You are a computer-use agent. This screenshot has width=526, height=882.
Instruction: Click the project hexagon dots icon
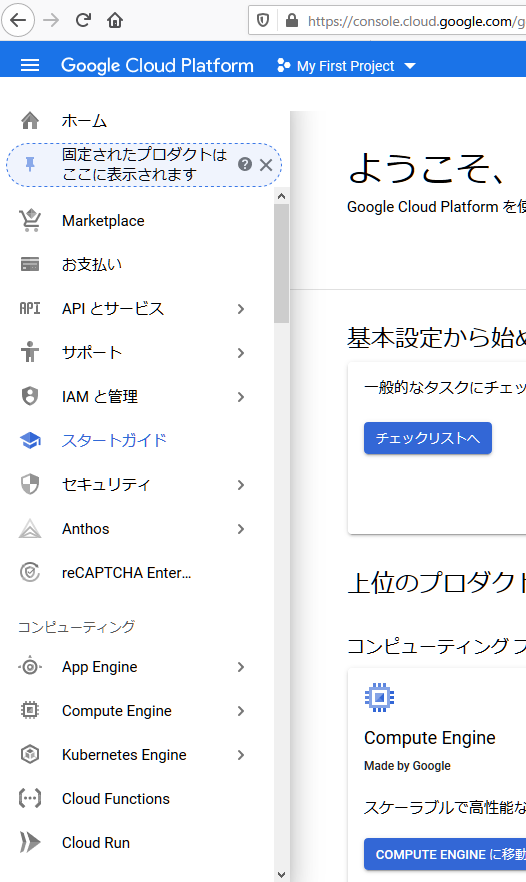pyautogui.click(x=284, y=66)
